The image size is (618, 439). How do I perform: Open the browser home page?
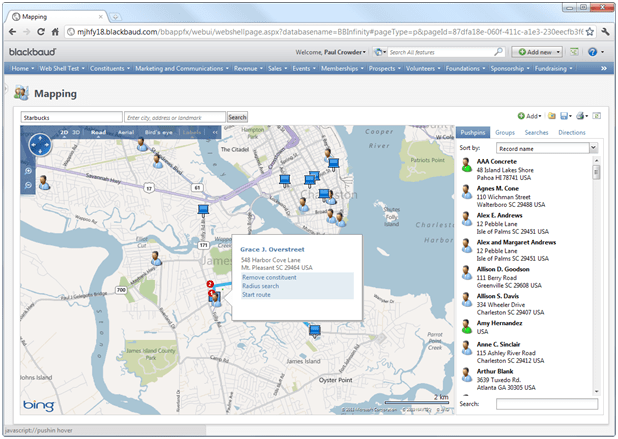(x=55, y=32)
